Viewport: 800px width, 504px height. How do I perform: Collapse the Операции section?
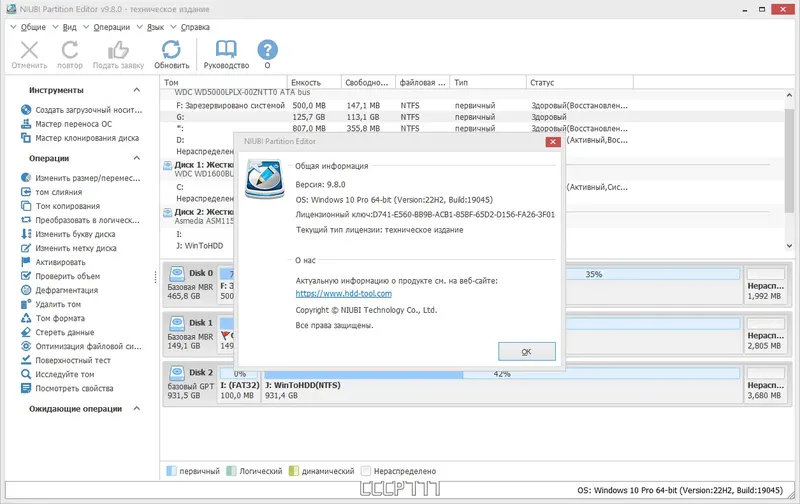point(137,158)
